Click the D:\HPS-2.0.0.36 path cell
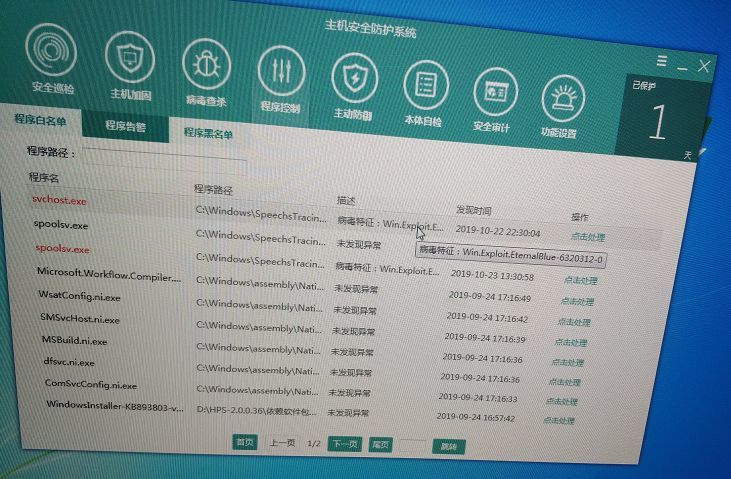This screenshot has width=731, height=479. click(256, 410)
